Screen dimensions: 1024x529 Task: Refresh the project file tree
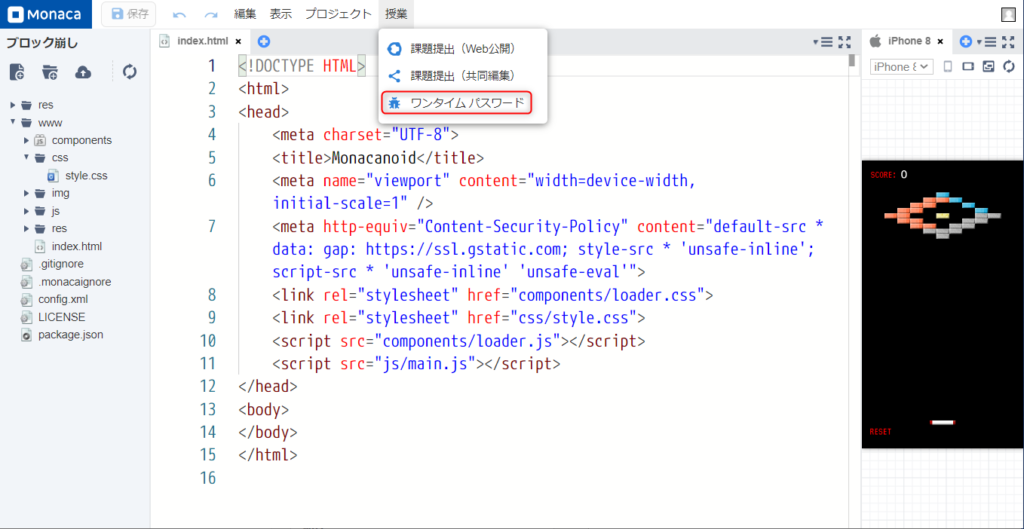pyautogui.click(x=130, y=71)
